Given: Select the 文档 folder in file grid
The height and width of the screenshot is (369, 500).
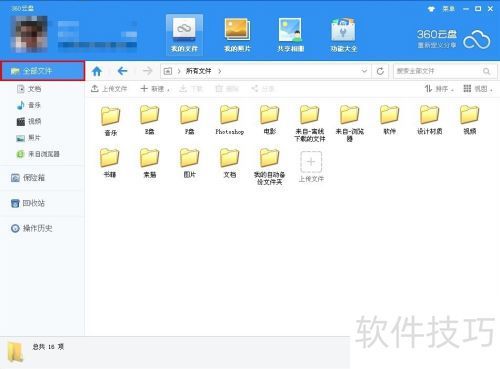Looking at the screenshot, I should [230, 163].
